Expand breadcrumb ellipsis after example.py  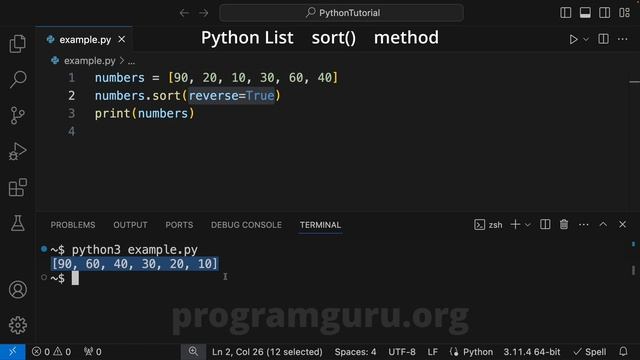coord(131,61)
